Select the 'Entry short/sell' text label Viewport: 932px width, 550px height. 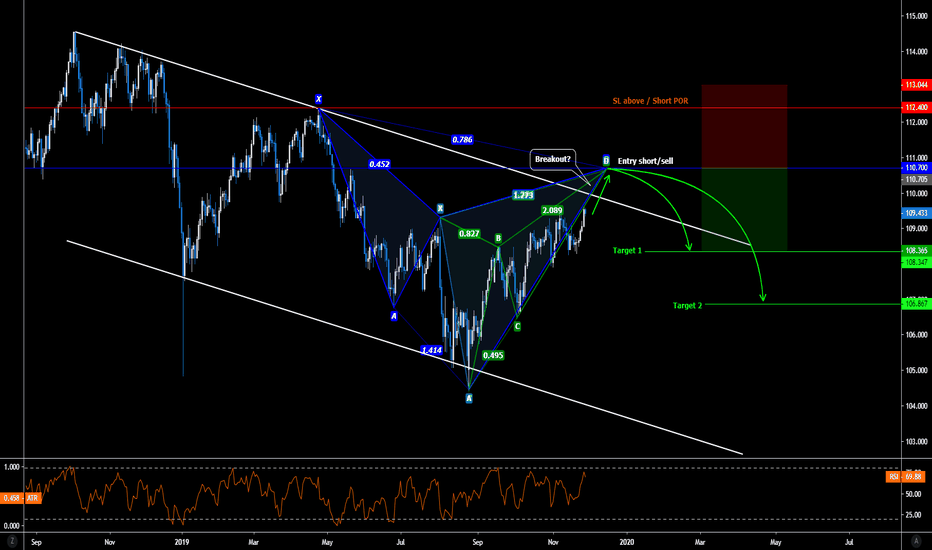coord(648,160)
